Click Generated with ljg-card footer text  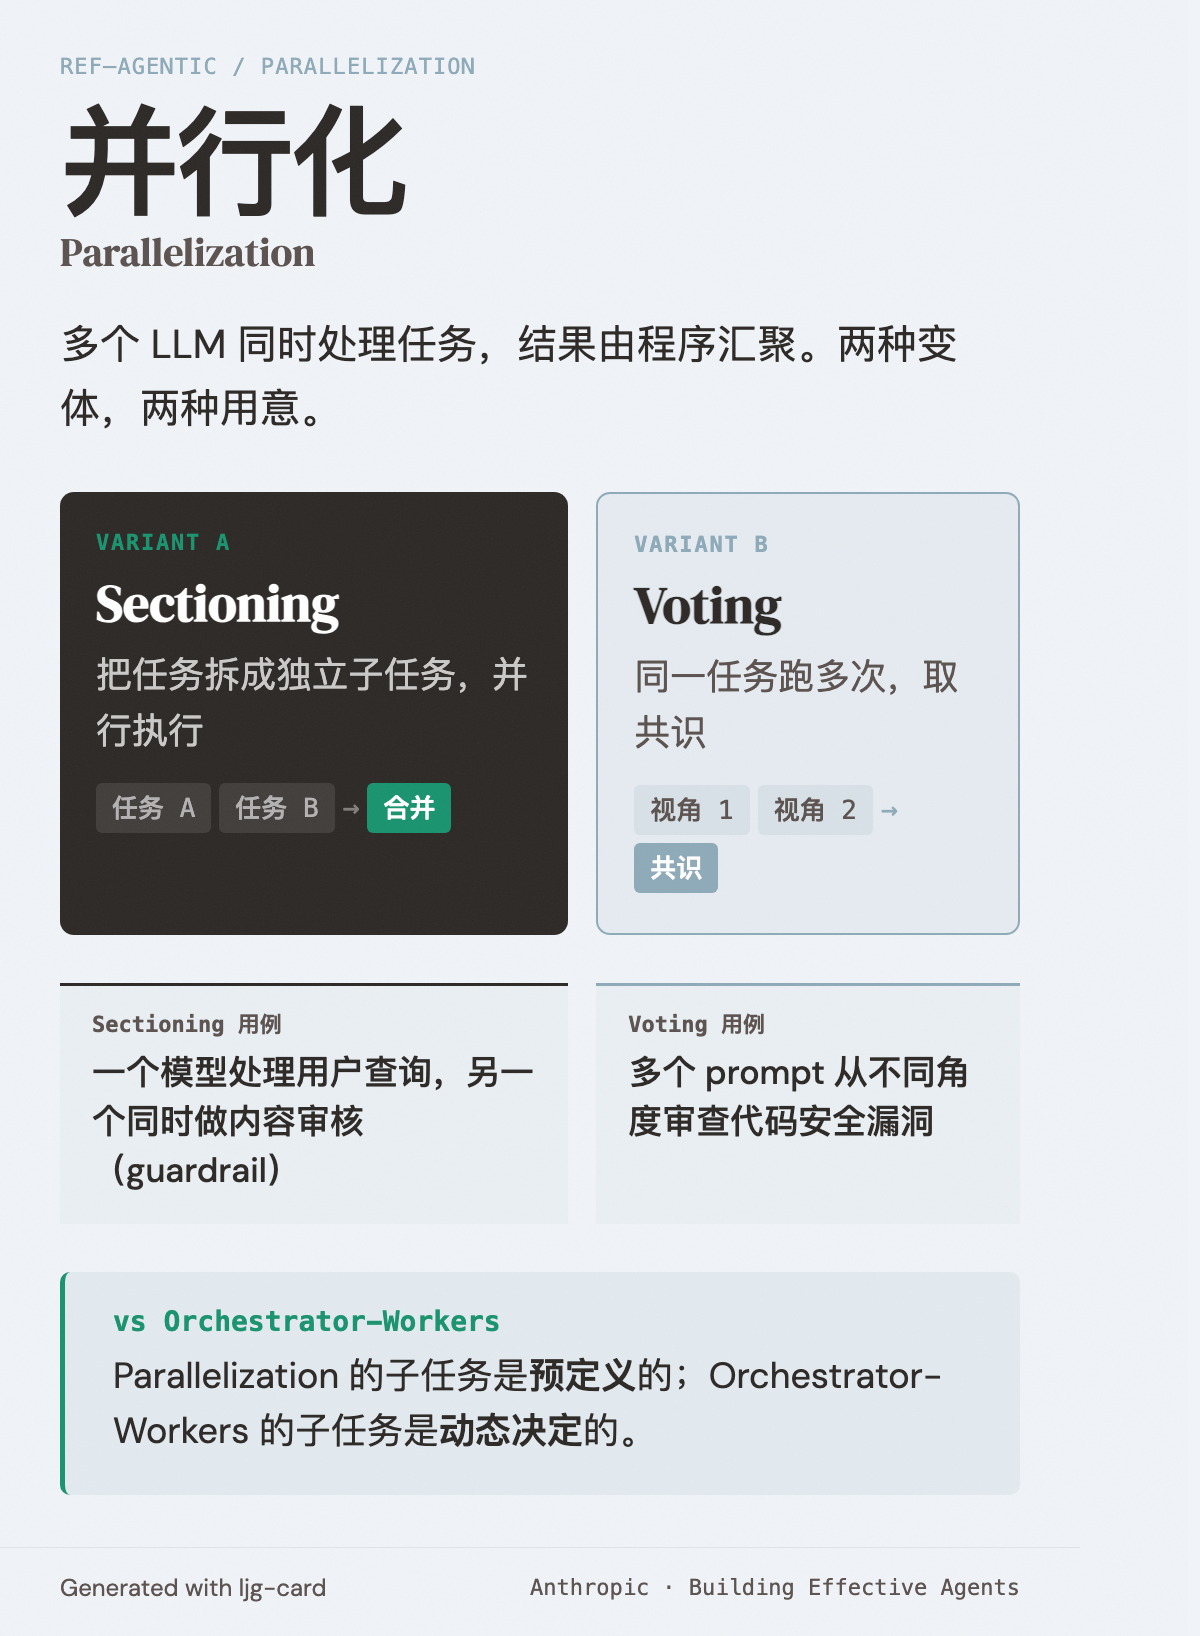[193, 1588]
